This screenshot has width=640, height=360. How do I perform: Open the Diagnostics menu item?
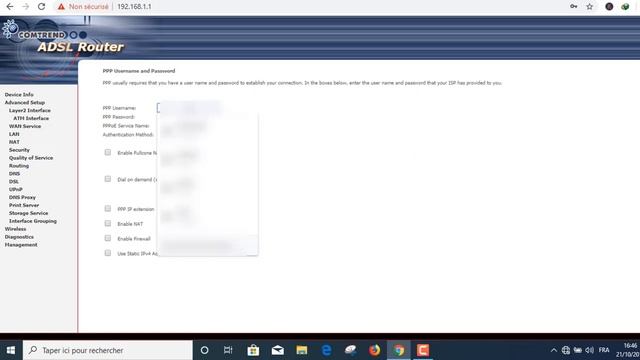tap(19, 237)
